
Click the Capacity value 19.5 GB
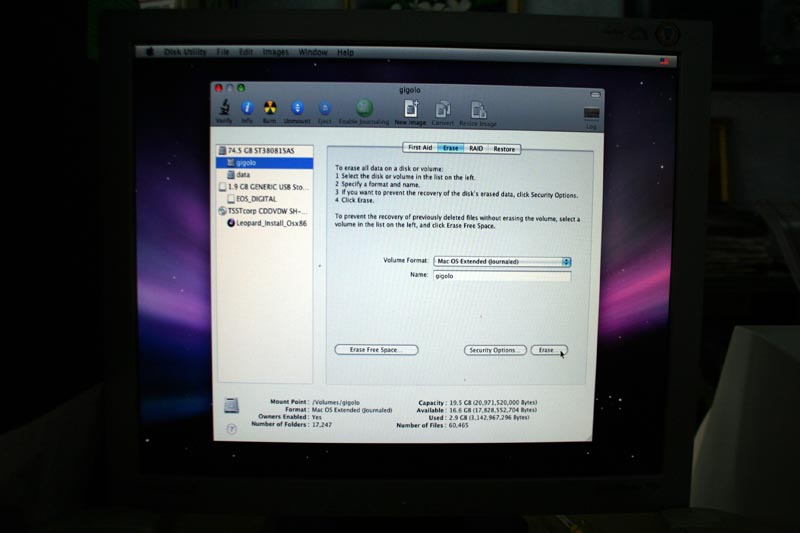pyautogui.click(x=493, y=403)
